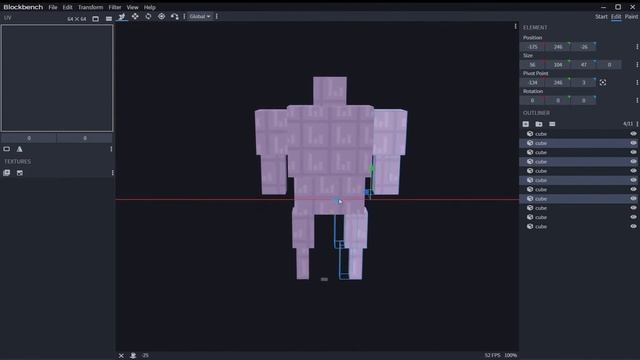Toggle visibility of the fifth cube in Outliner
Screen dimensions: 640x360
point(633,171)
